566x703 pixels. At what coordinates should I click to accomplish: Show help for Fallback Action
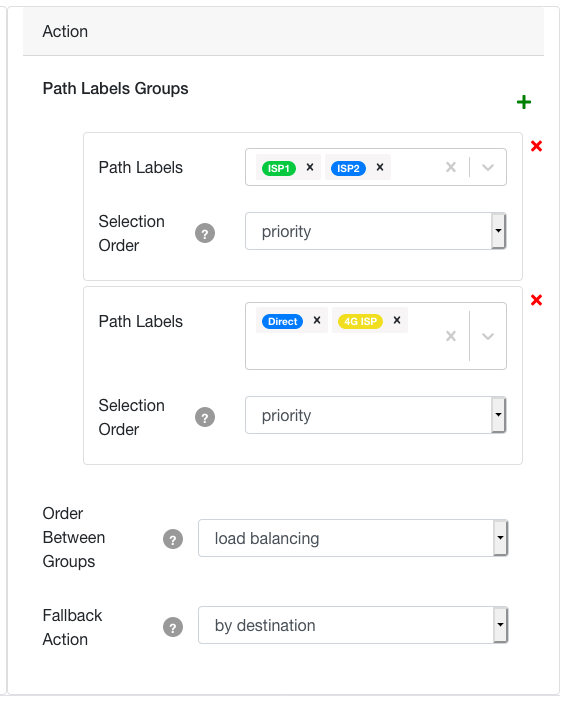pos(173,627)
